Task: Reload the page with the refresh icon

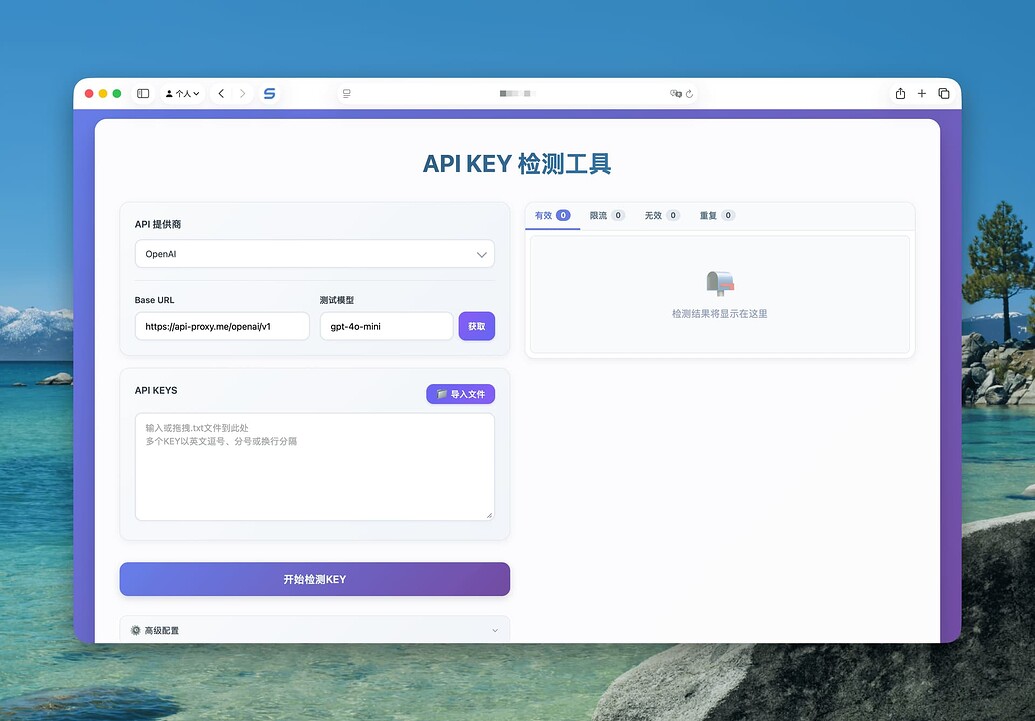Action: point(689,94)
